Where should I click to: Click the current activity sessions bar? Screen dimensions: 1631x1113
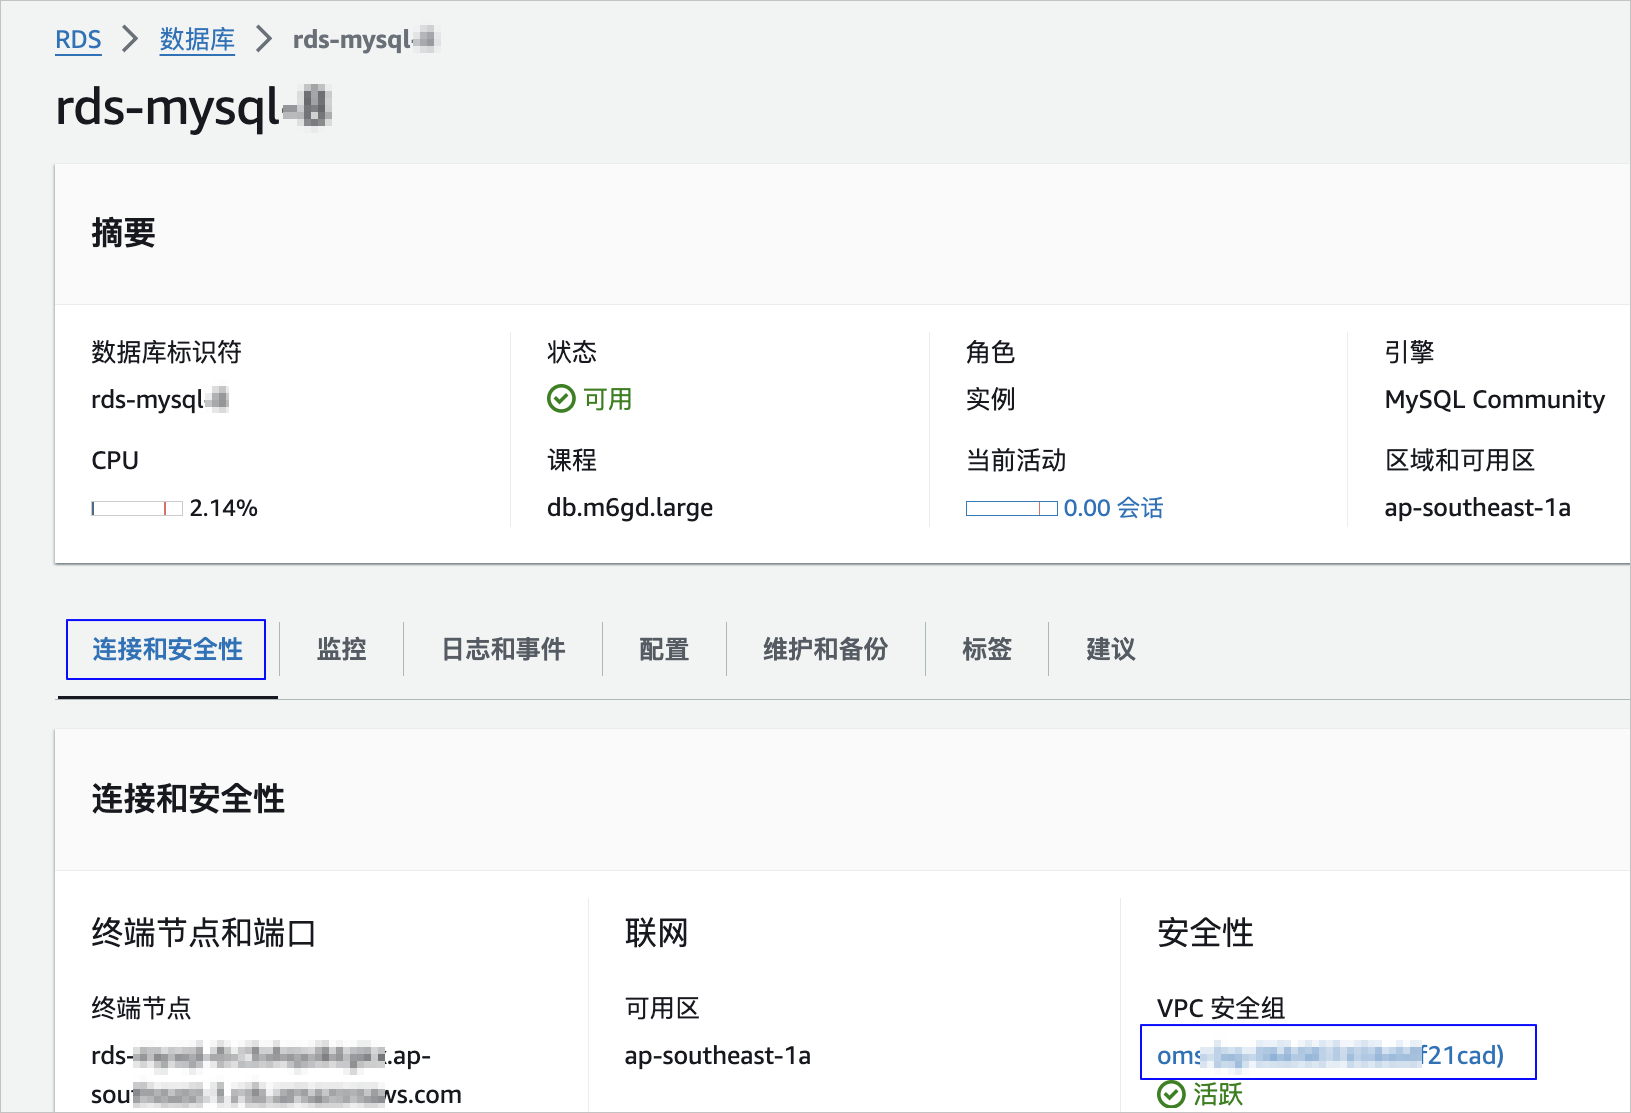[x=1011, y=508]
